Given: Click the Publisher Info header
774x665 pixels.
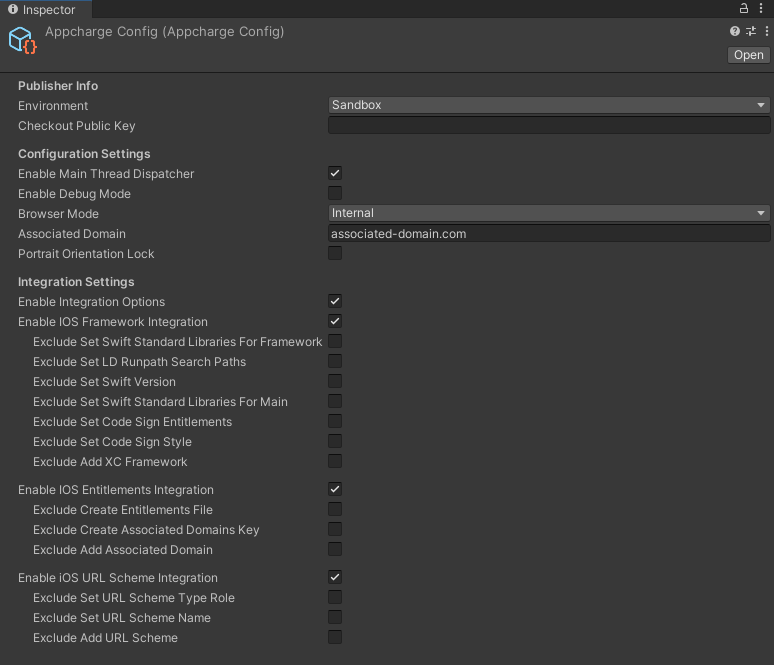Looking at the screenshot, I should pos(58,86).
